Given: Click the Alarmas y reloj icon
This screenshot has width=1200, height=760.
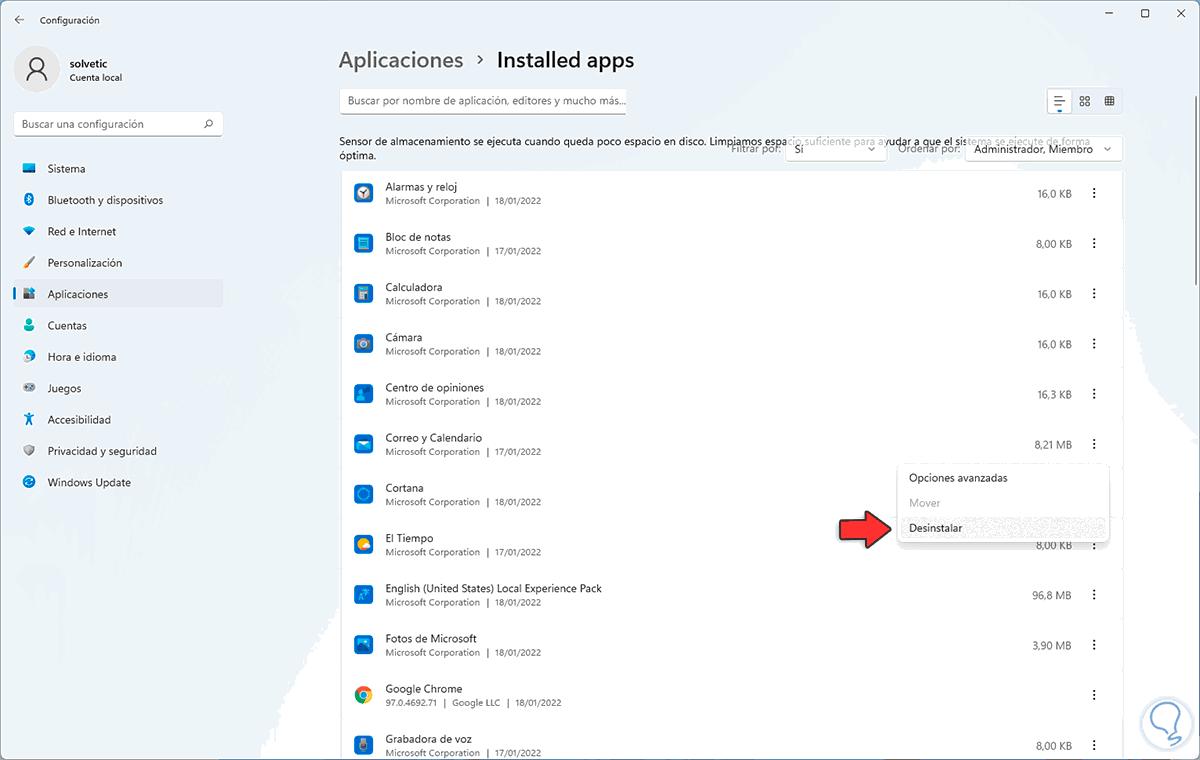Looking at the screenshot, I should click(363, 193).
